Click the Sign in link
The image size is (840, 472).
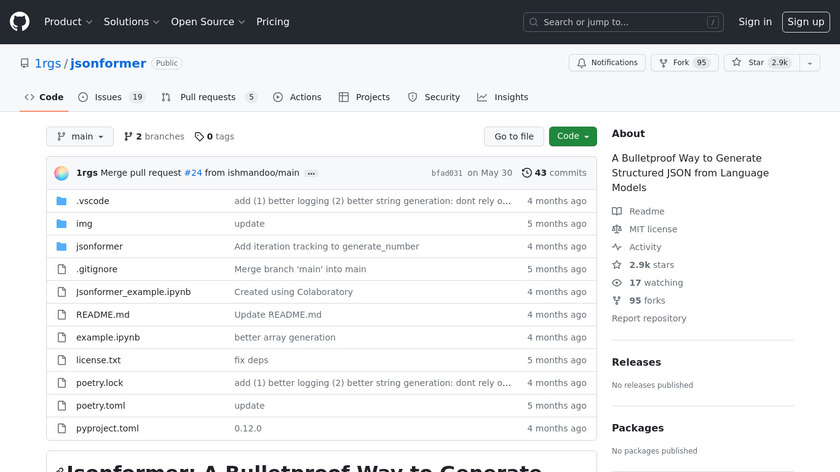[755, 22]
